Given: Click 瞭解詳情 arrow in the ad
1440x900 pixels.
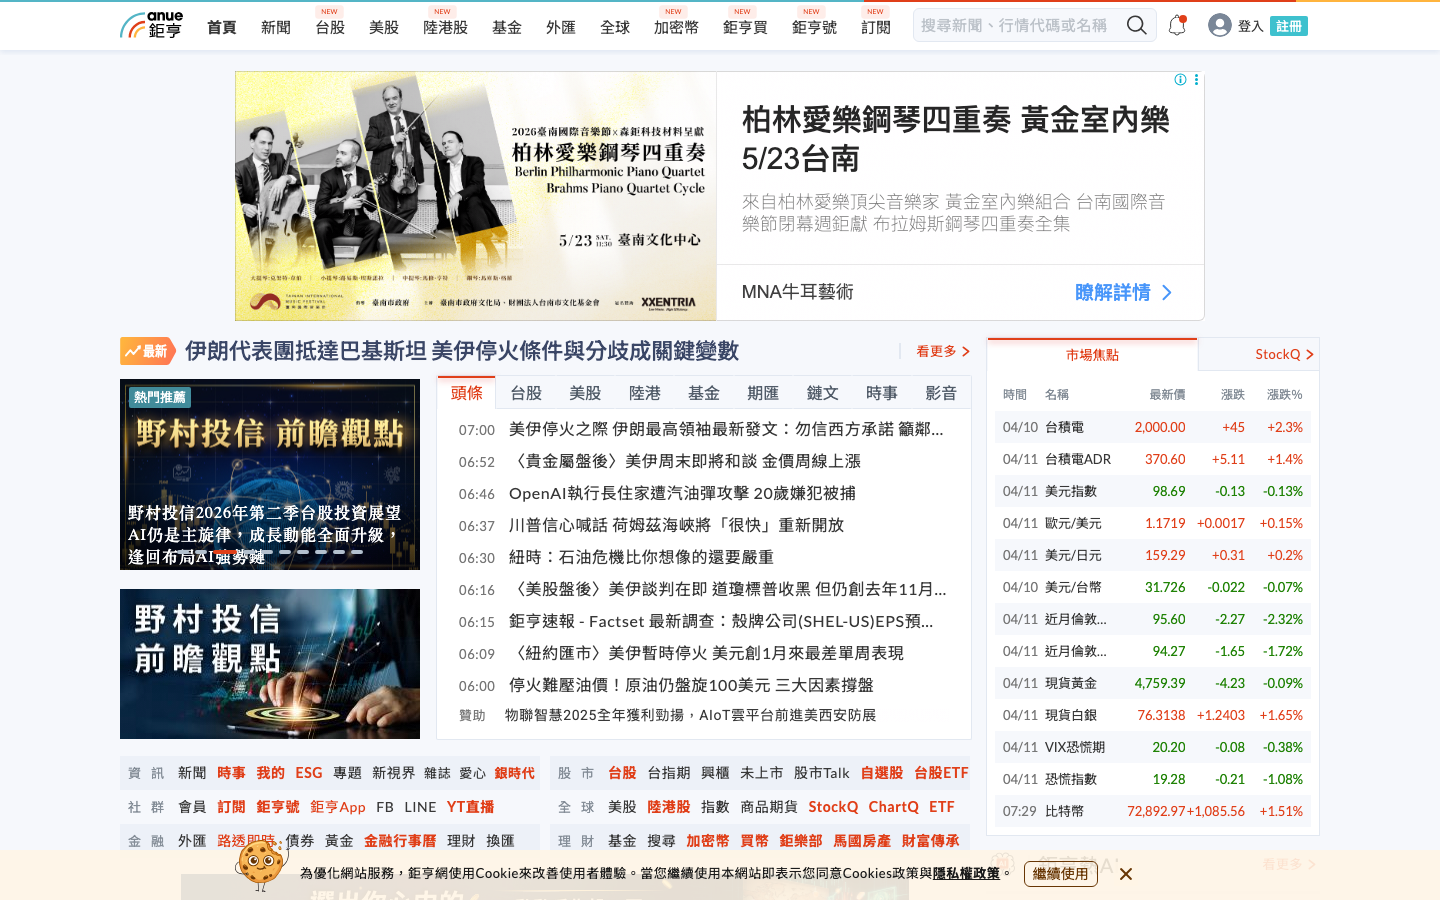Looking at the screenshot, I should 1124,292.
